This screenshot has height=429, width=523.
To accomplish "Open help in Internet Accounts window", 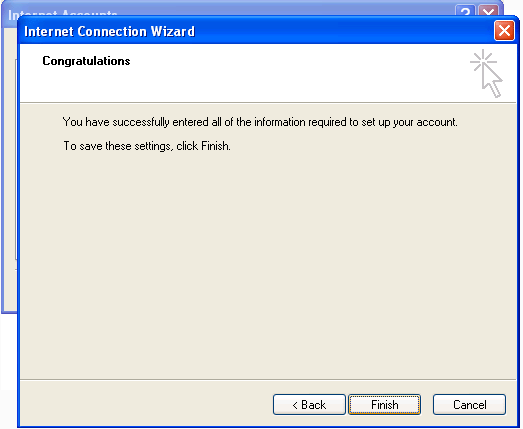I will [x=465, y=11].
